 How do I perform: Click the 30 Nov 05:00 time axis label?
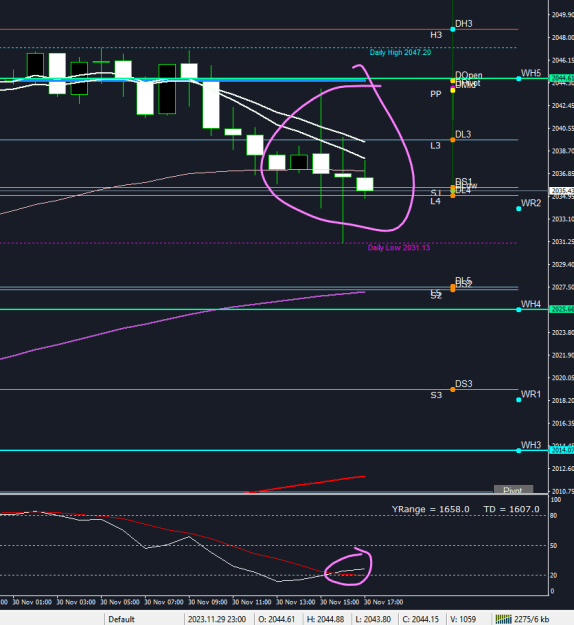120,602
